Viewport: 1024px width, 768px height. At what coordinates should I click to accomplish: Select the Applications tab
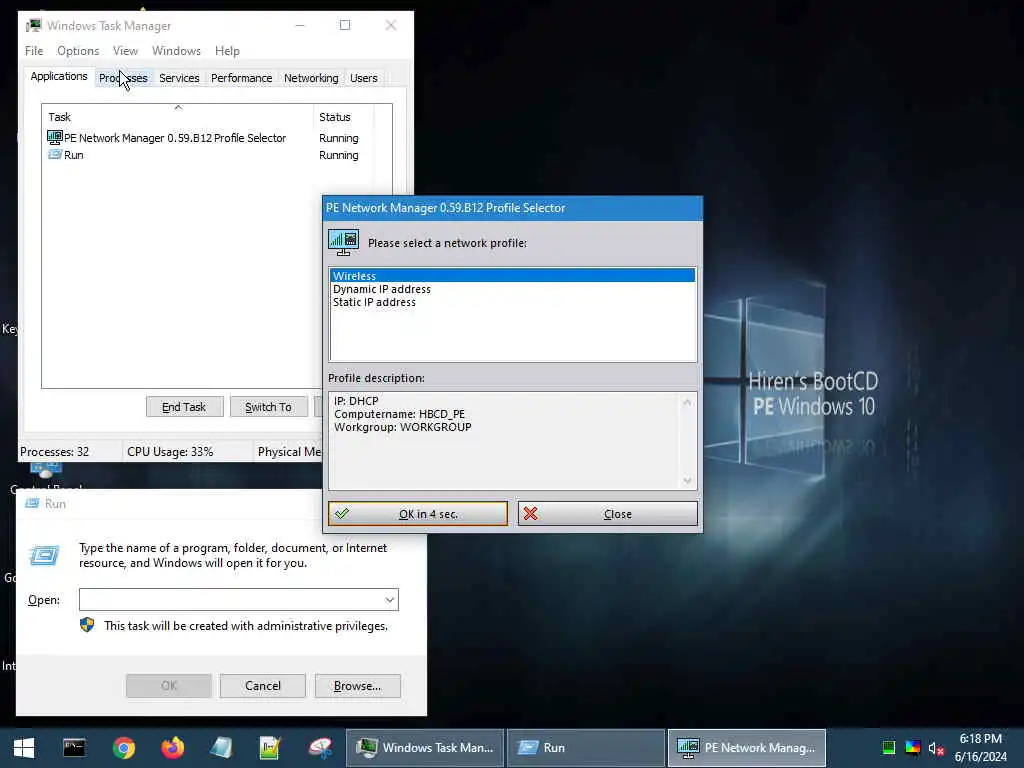click(x=59, y=76)
